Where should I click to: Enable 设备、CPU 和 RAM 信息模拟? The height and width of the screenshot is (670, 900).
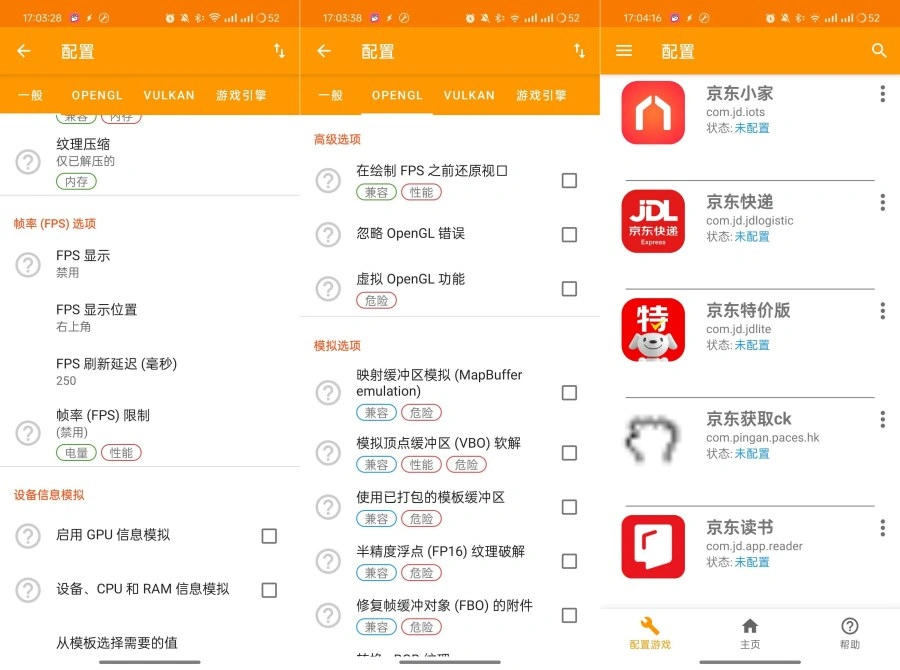click(268, 590)
